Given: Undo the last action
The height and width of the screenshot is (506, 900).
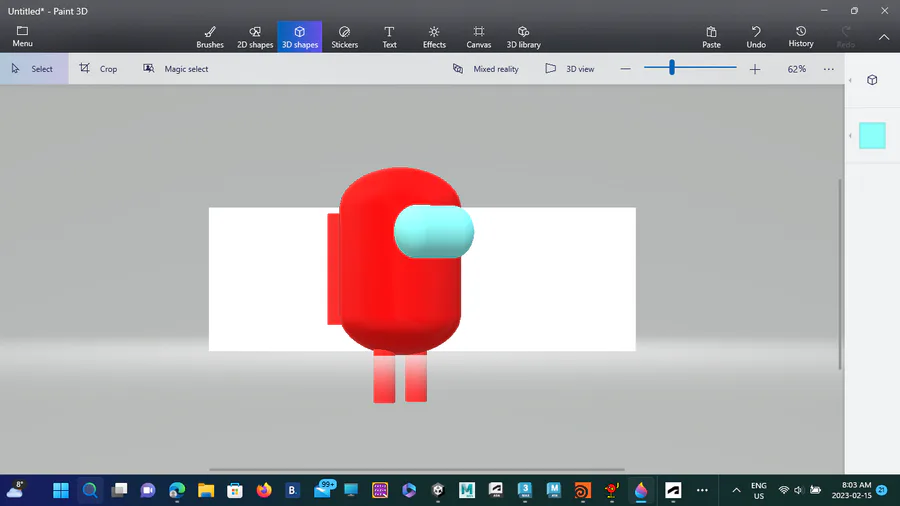Looking at the screenshot, I should [x=756, y=37].
